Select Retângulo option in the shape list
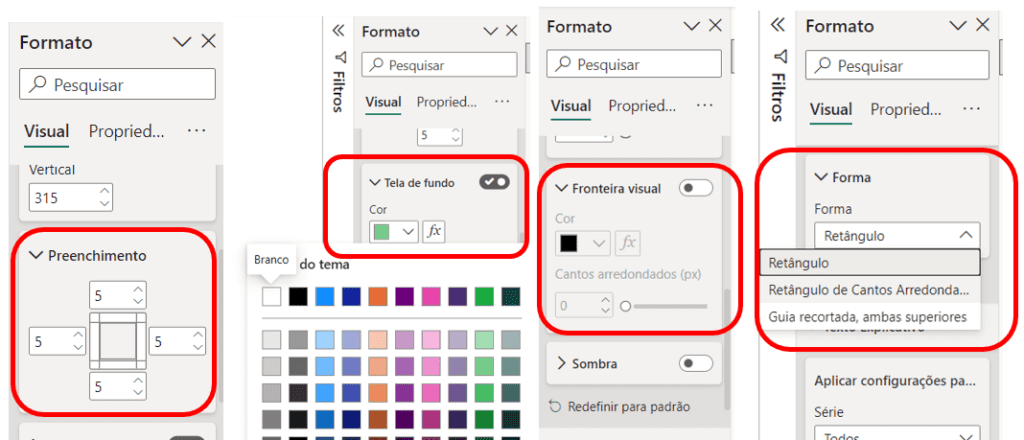Screen dimensions: 1024x440 [x=871, y=262]
